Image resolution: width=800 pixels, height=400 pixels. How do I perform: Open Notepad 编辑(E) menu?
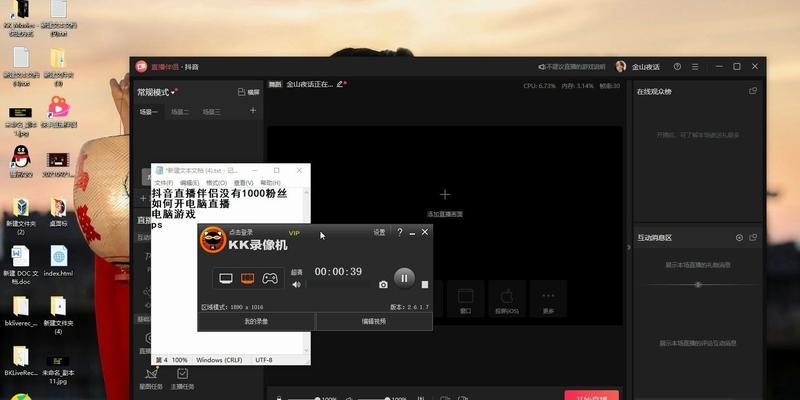coord(189,183)
